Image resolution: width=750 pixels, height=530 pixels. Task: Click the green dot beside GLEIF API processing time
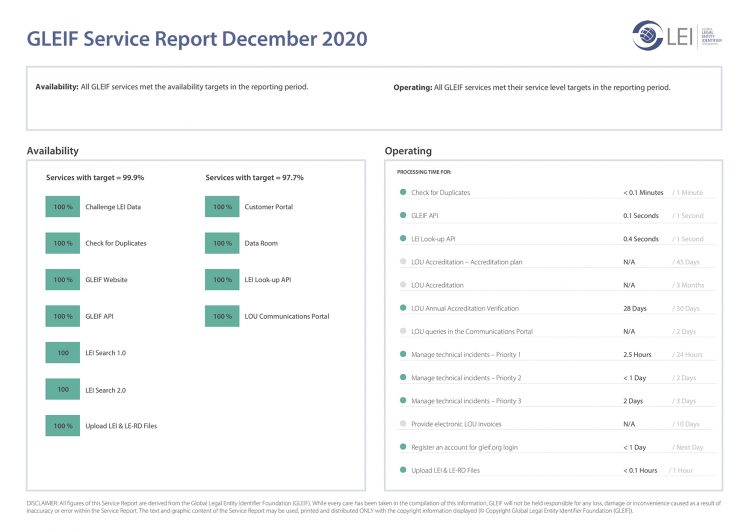(x=402, y=216)
